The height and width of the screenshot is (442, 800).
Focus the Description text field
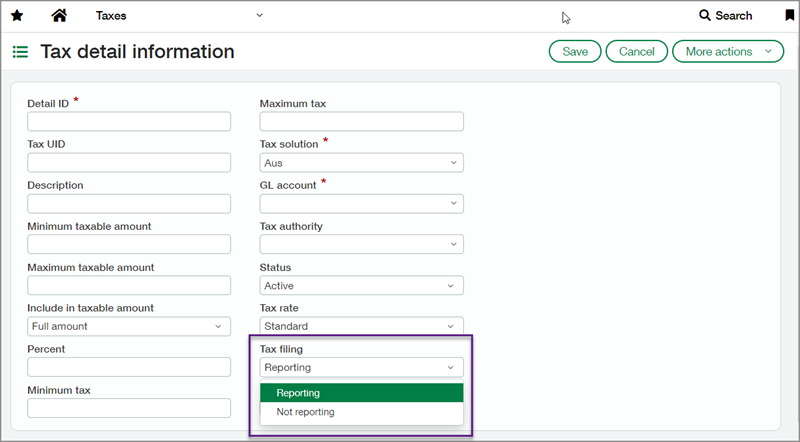129,203
